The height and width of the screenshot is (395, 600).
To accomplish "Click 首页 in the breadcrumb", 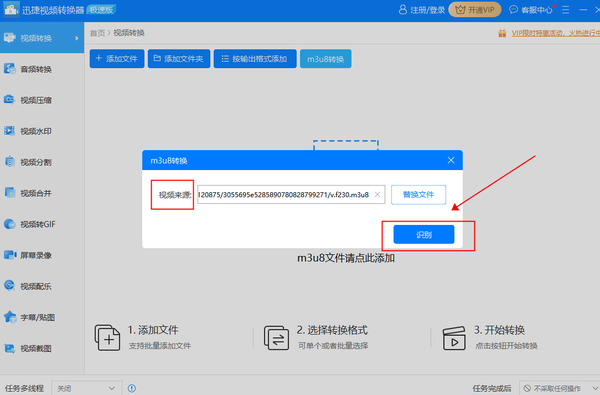I will coord(97,33).
